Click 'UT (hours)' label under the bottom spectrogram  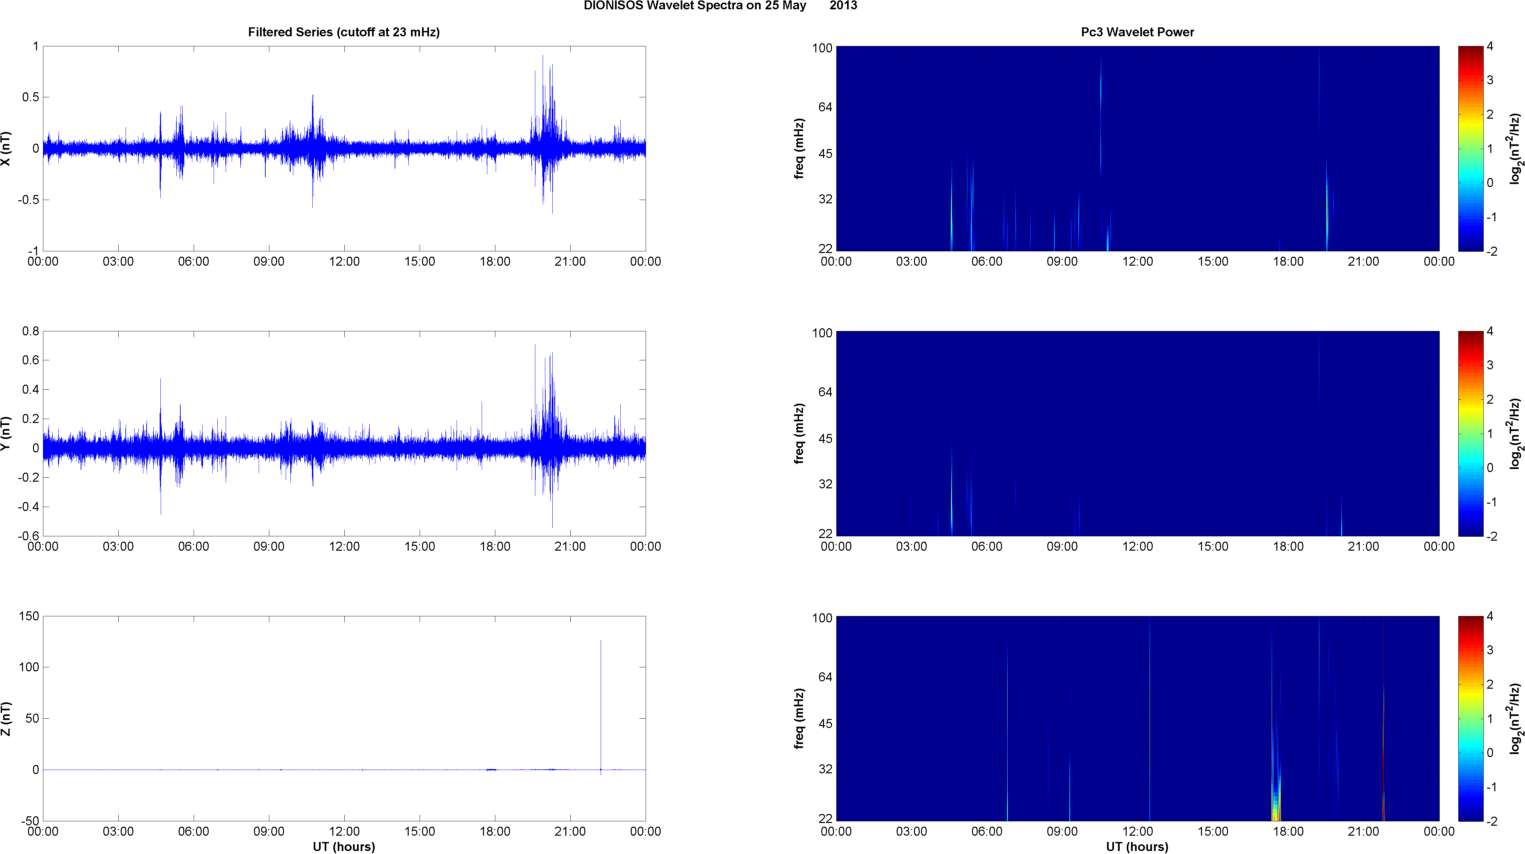(1137, 847)
